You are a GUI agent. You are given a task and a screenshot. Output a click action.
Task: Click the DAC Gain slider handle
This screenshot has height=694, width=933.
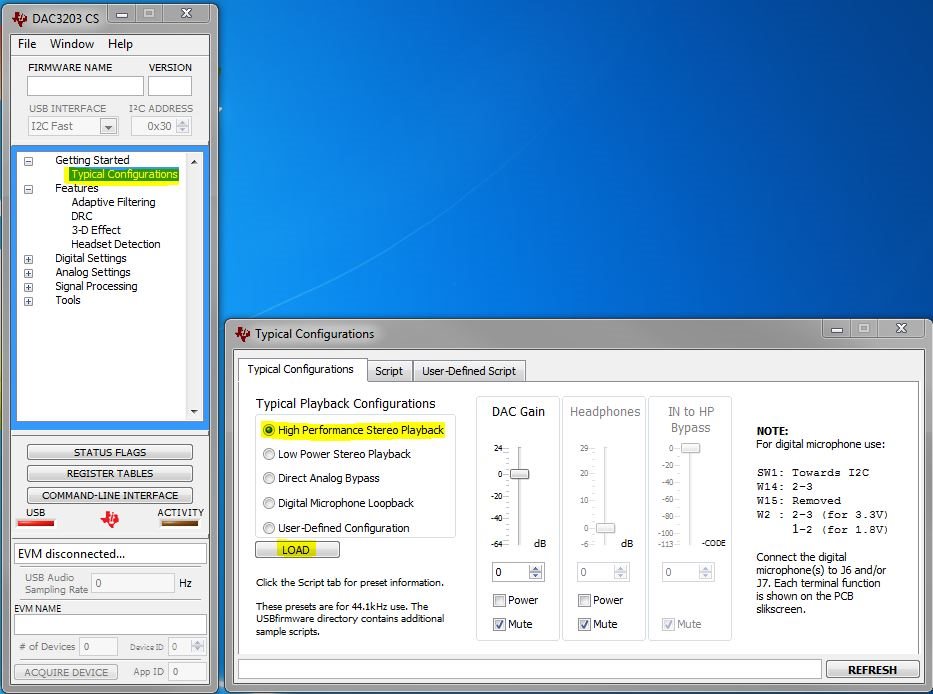coord(519,474)
